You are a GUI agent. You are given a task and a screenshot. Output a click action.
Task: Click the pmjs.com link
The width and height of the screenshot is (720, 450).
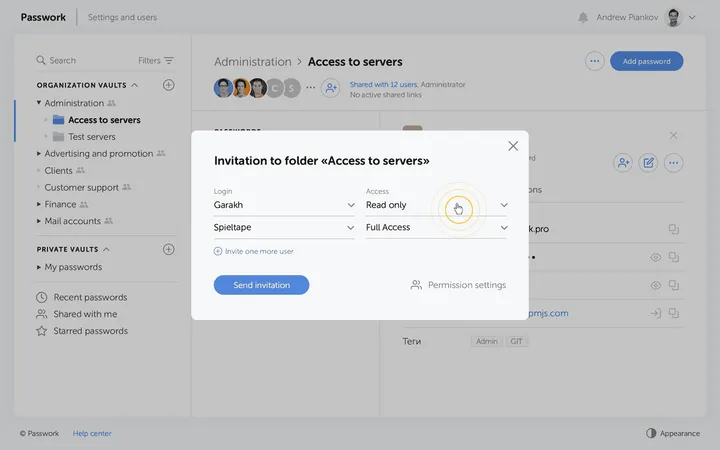point(548,313)
